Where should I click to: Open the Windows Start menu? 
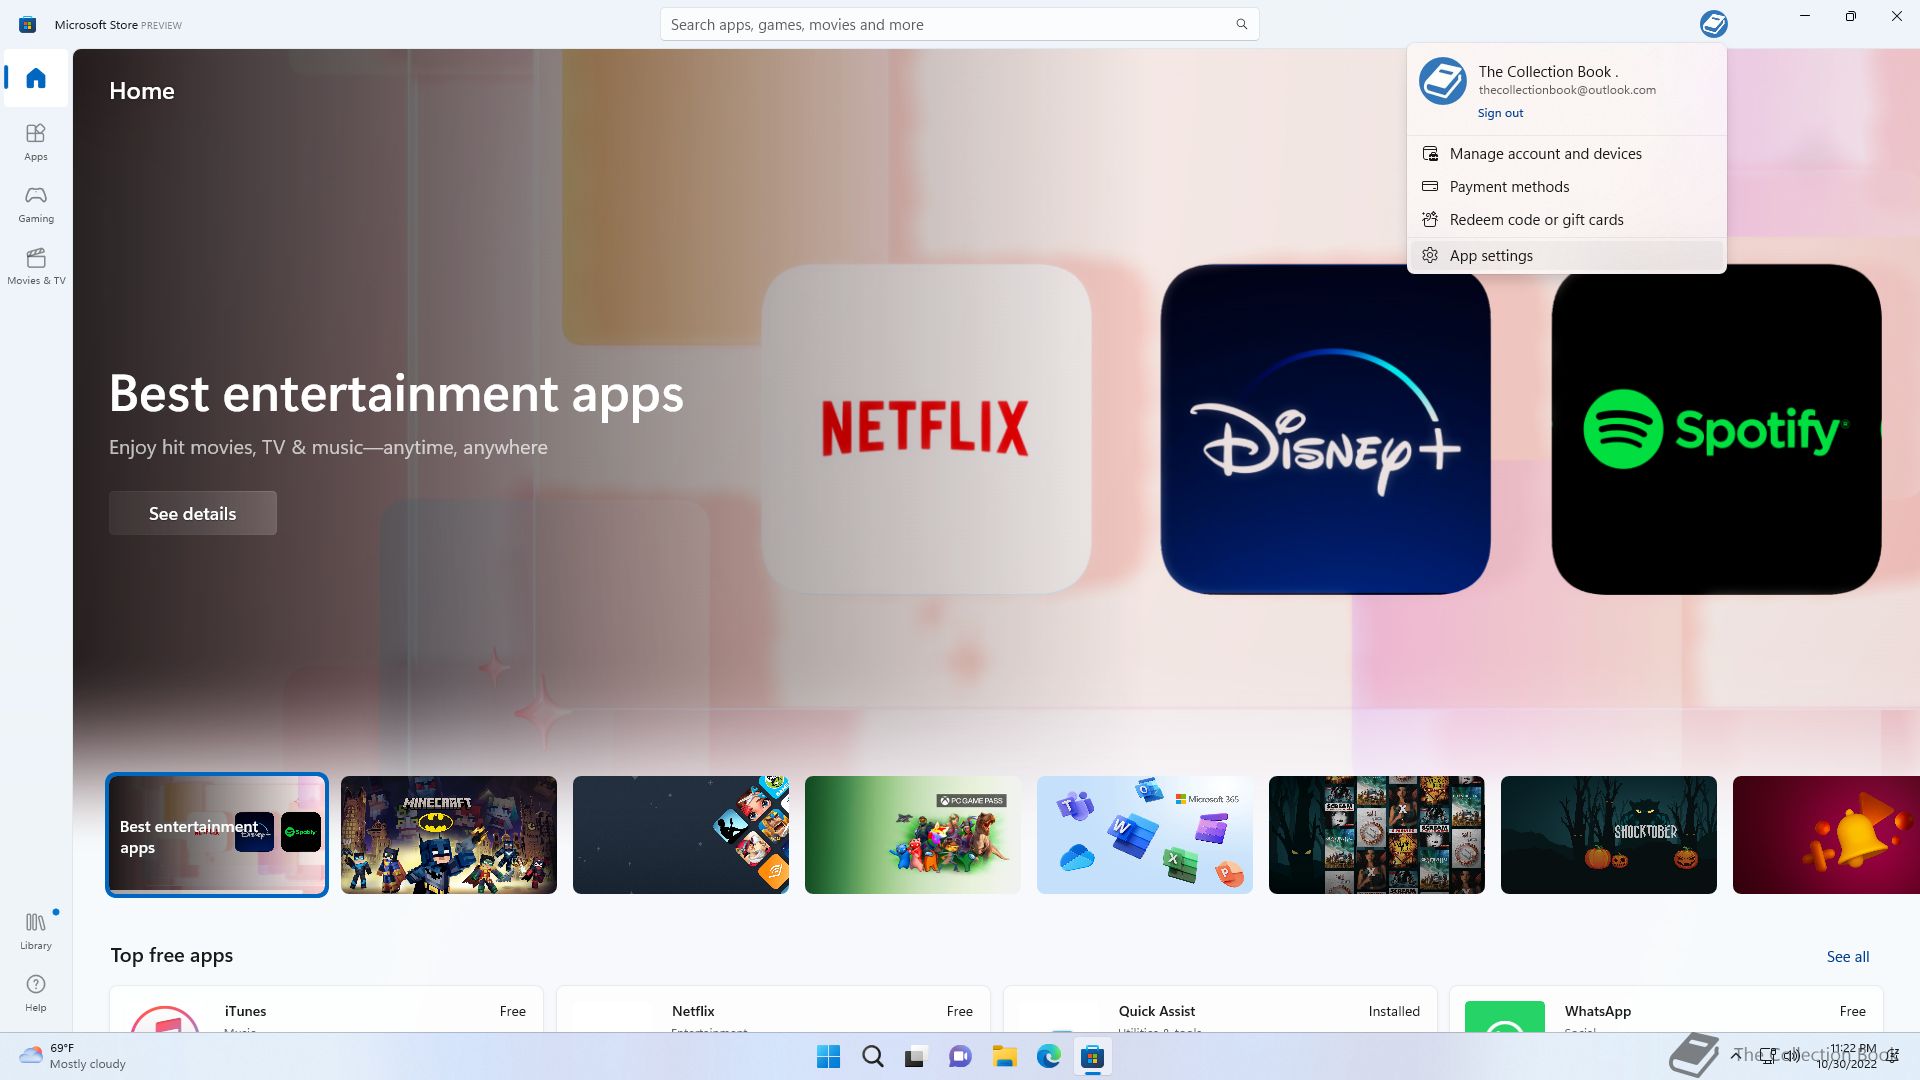click(829, 1057)
